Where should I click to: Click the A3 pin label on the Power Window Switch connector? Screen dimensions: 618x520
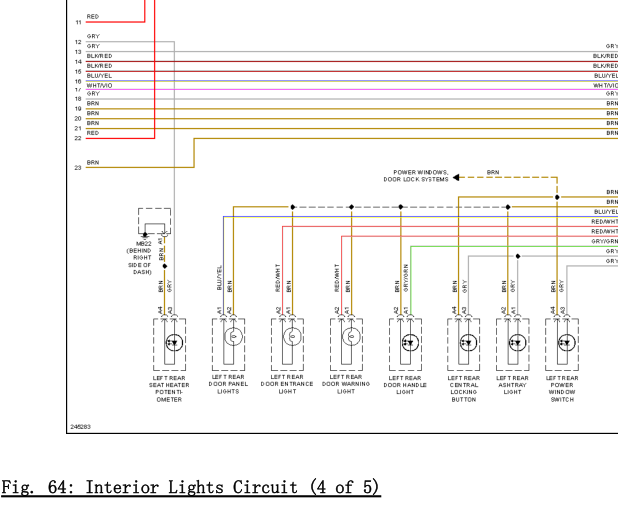point(563,310)
